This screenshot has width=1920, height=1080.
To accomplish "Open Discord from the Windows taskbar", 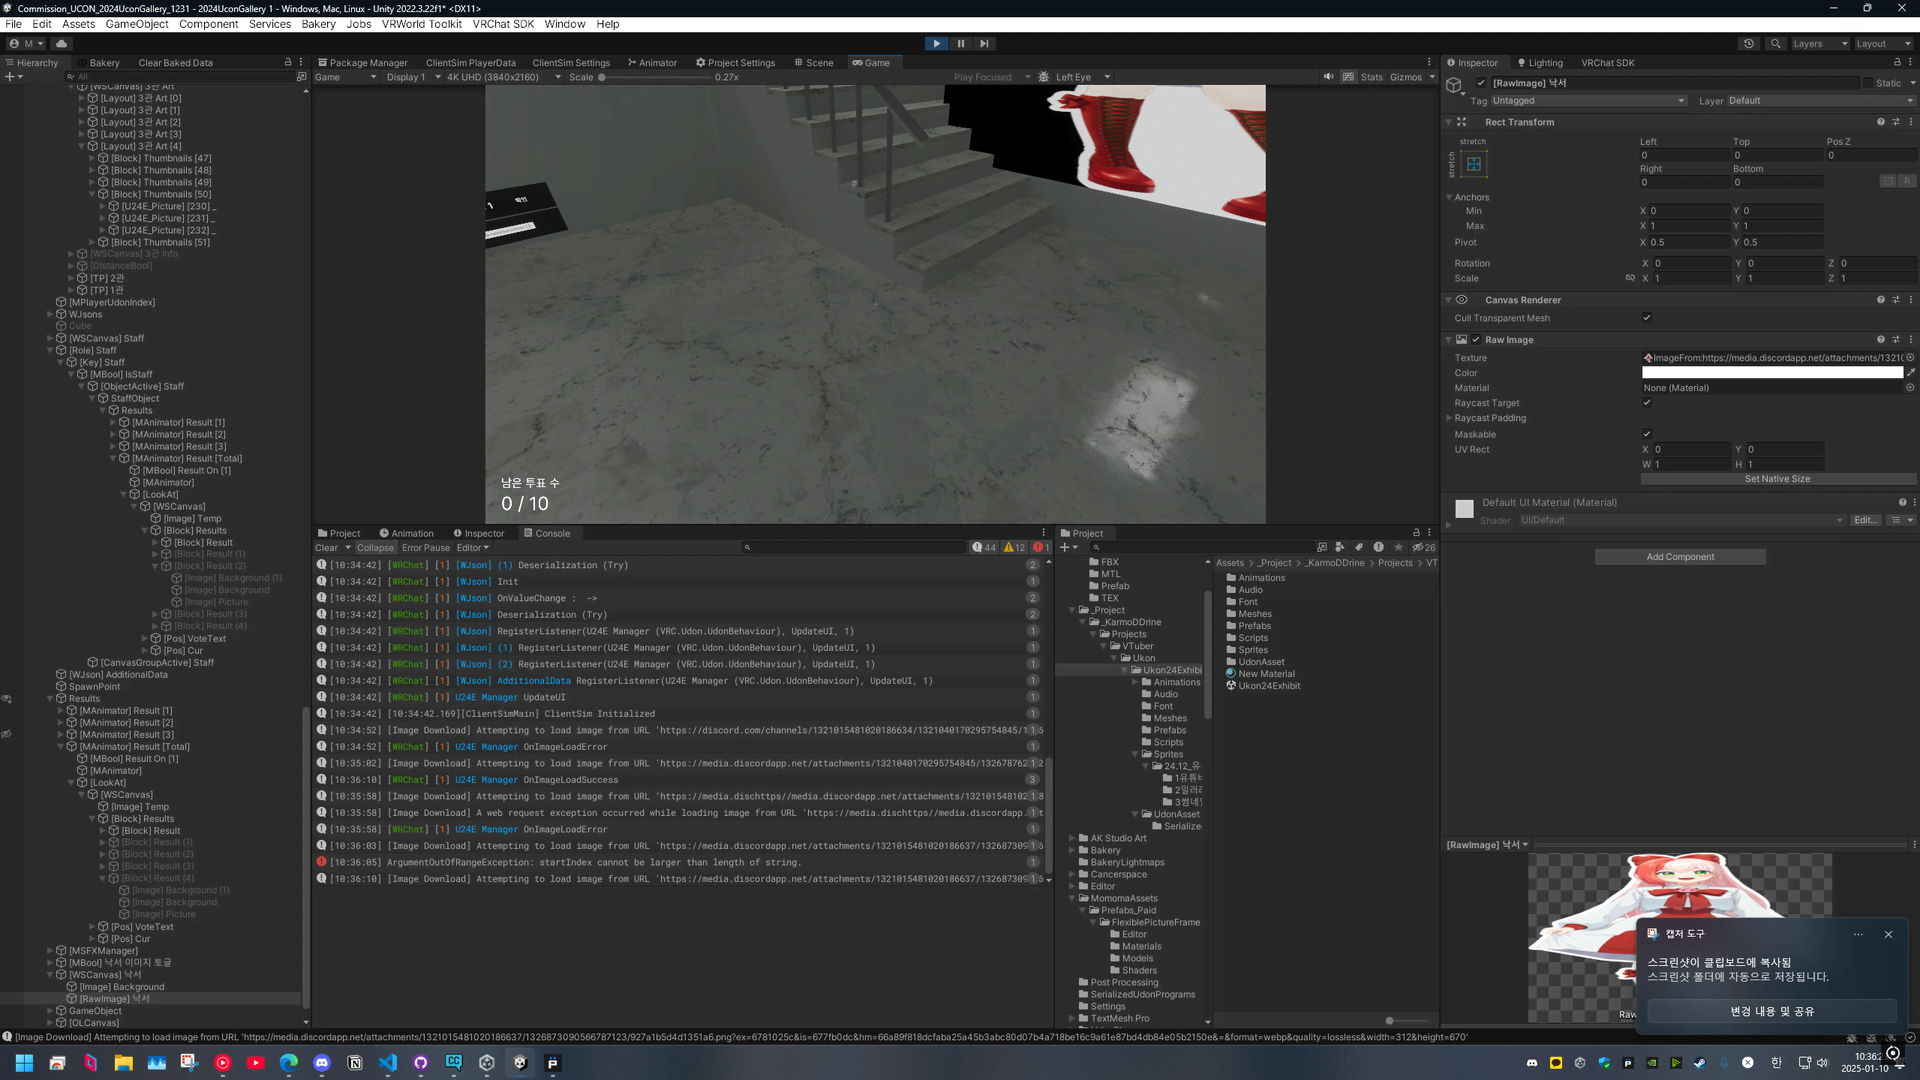I will tap(322, 1063).
